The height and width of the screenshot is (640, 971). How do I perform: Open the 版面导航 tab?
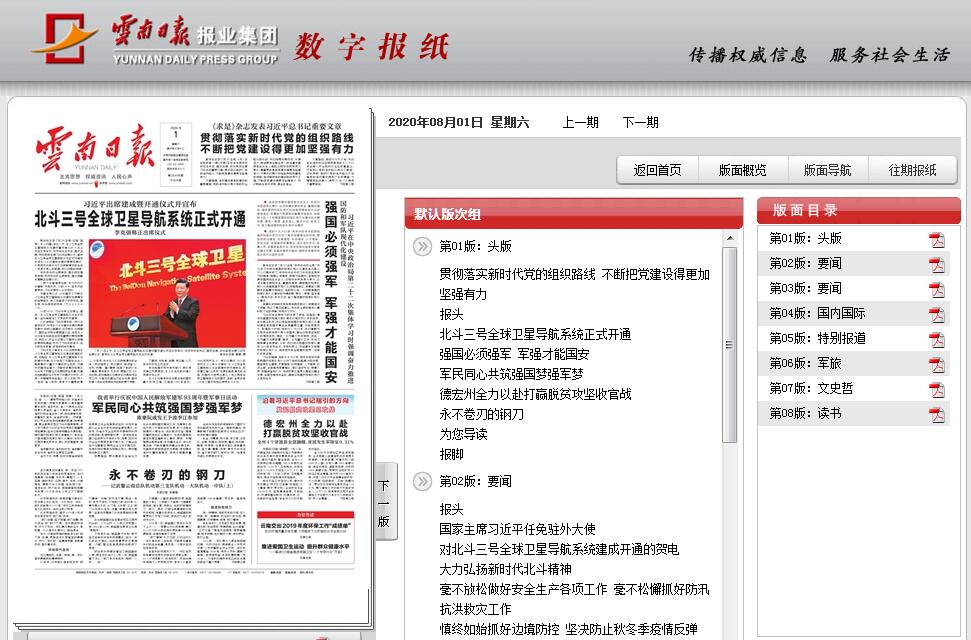827,170
